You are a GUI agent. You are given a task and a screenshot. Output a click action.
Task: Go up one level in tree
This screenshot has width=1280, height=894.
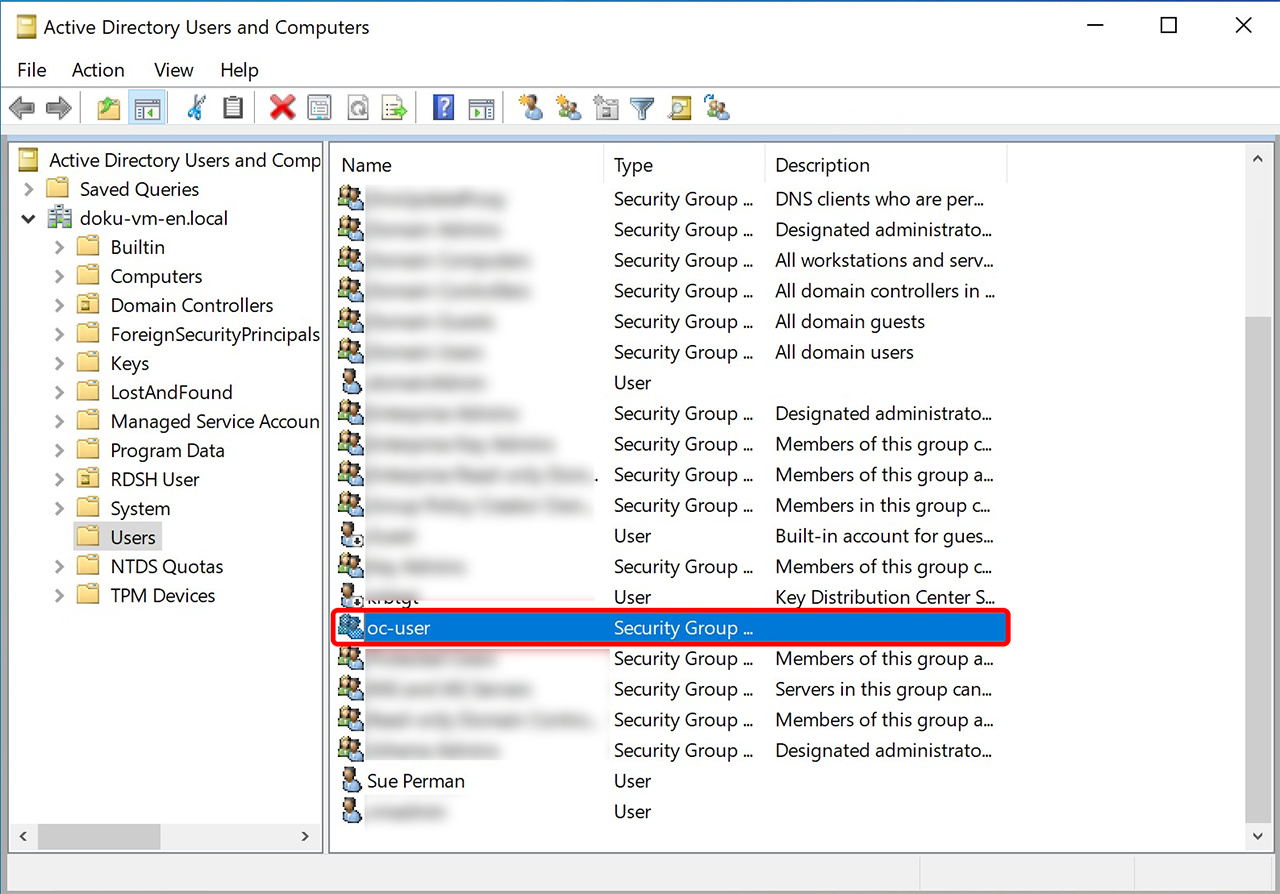point(109,108)
